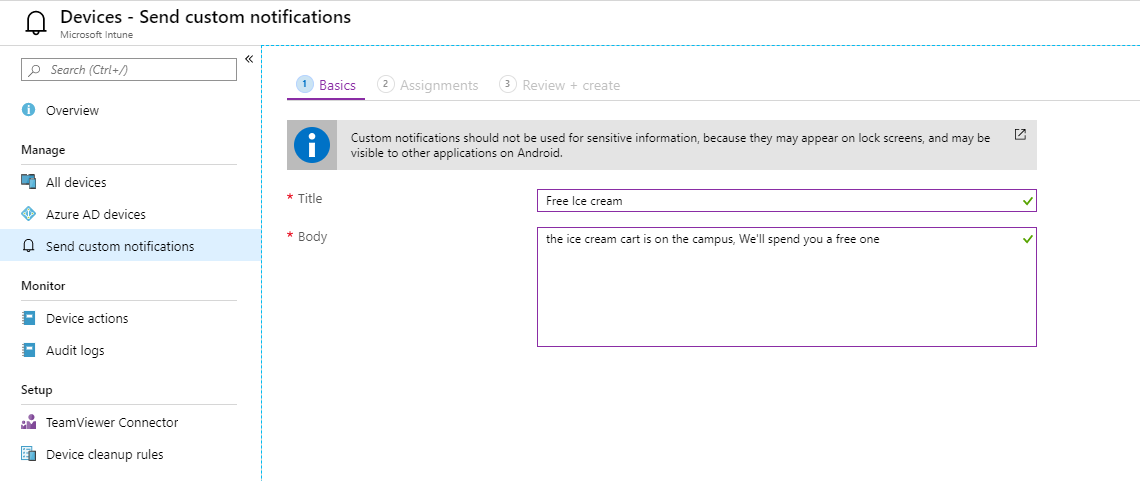Click the Overview info icon
The height and width of the screenshot is (481, 1140).
click(29, 110)
